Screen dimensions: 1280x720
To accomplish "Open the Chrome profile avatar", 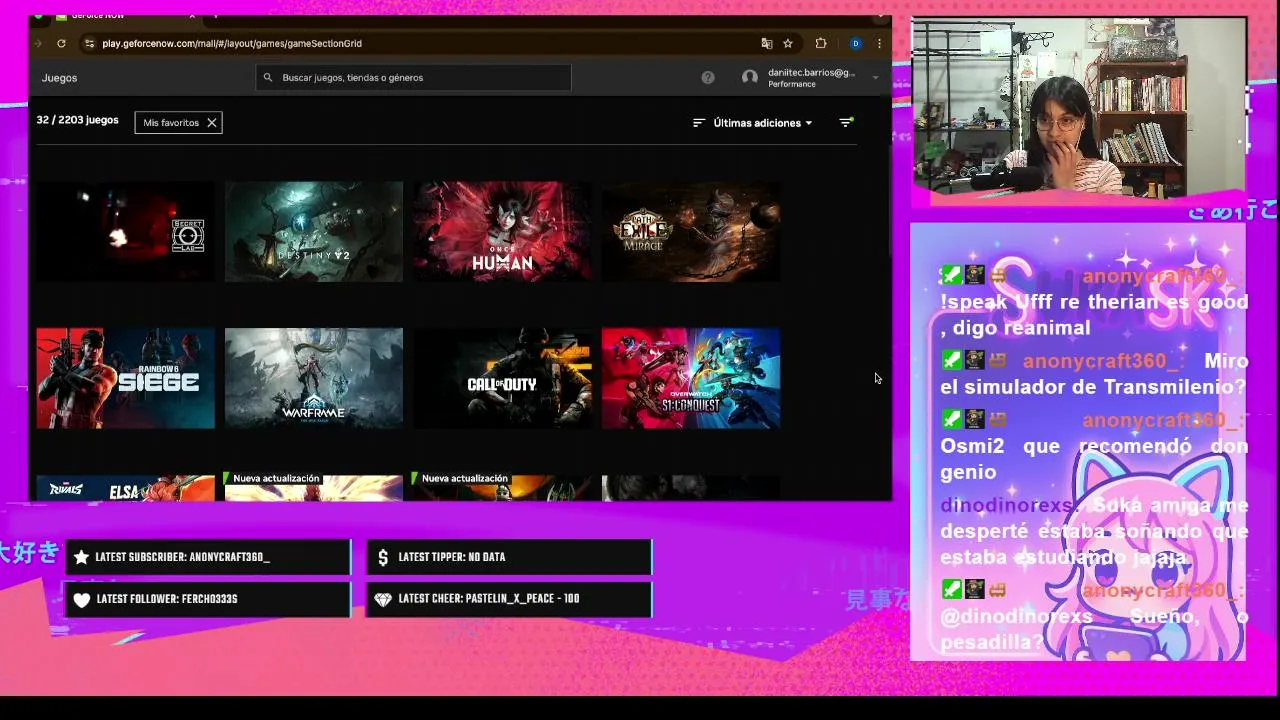I will 855,44.
